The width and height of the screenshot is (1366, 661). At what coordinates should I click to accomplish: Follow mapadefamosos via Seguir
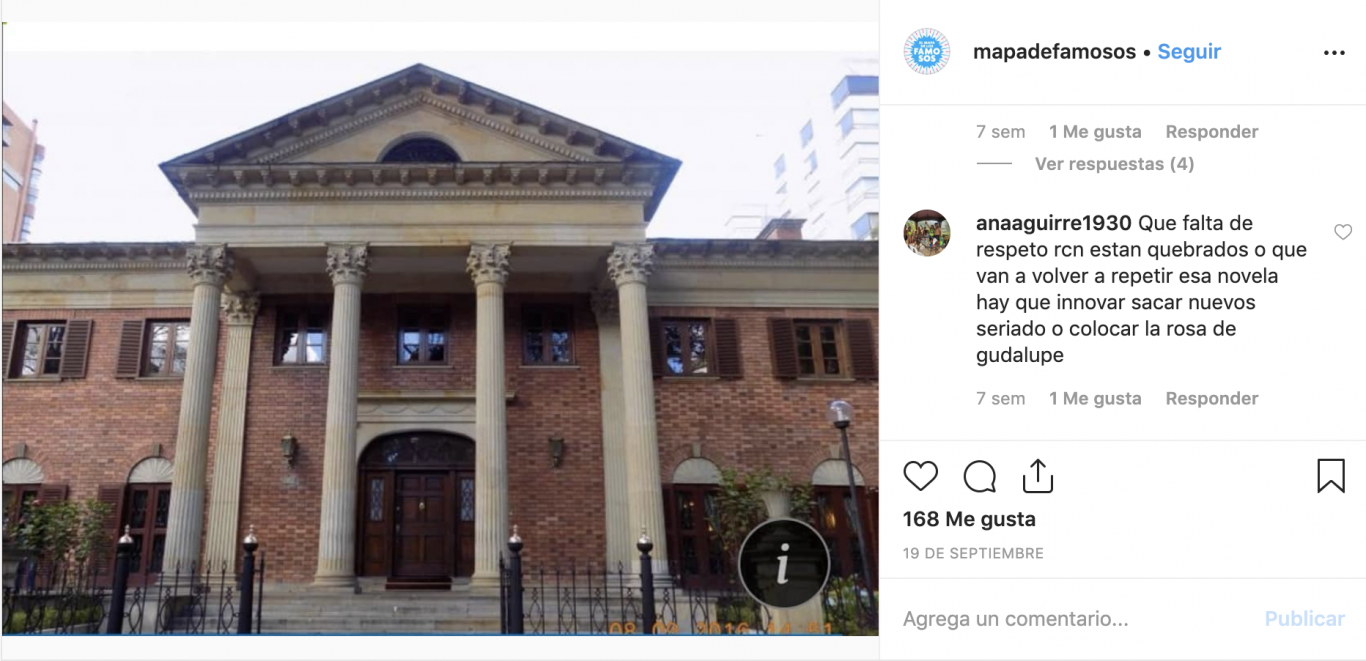pos(1189,52)
